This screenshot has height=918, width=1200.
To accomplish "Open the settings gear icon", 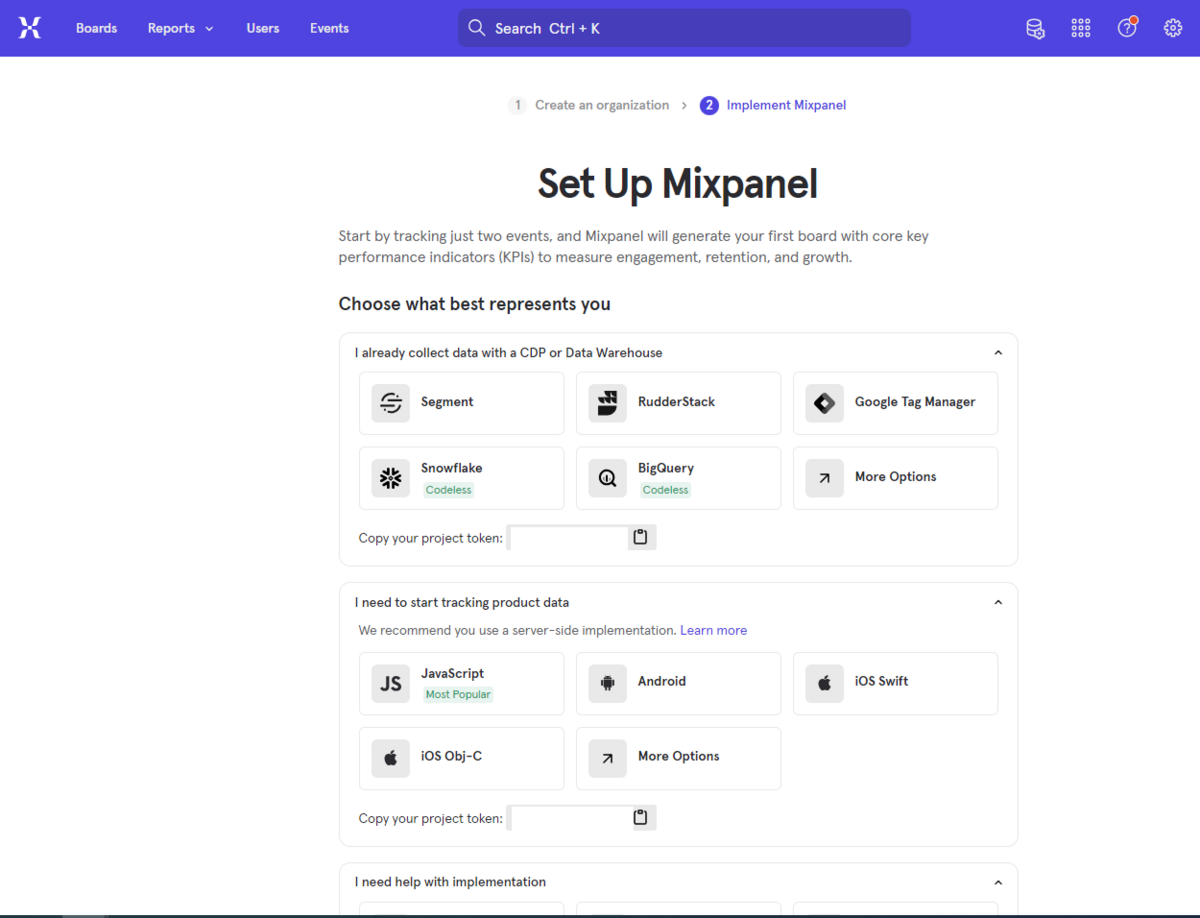I will (1173, 28).
